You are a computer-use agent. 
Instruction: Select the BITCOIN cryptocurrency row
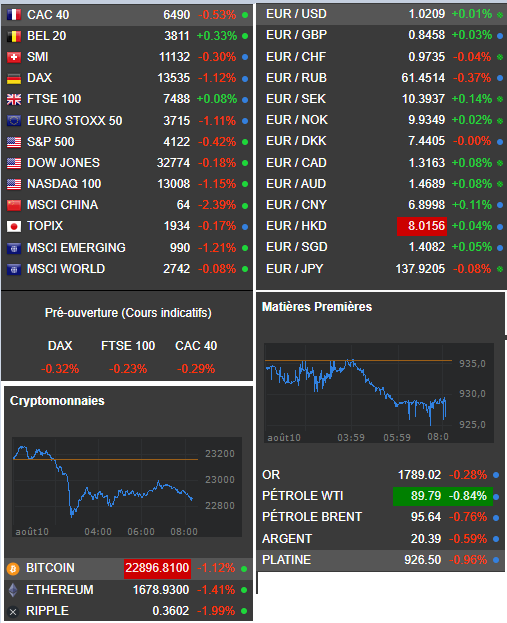click(x=128, y=569)
